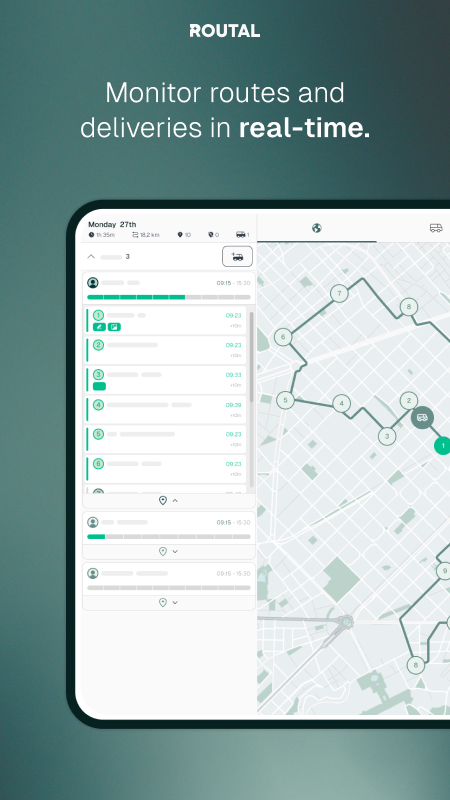Click map marker 8 next to marker 7
The height and width of the screenshot is (800, 450).
(409, 307)
